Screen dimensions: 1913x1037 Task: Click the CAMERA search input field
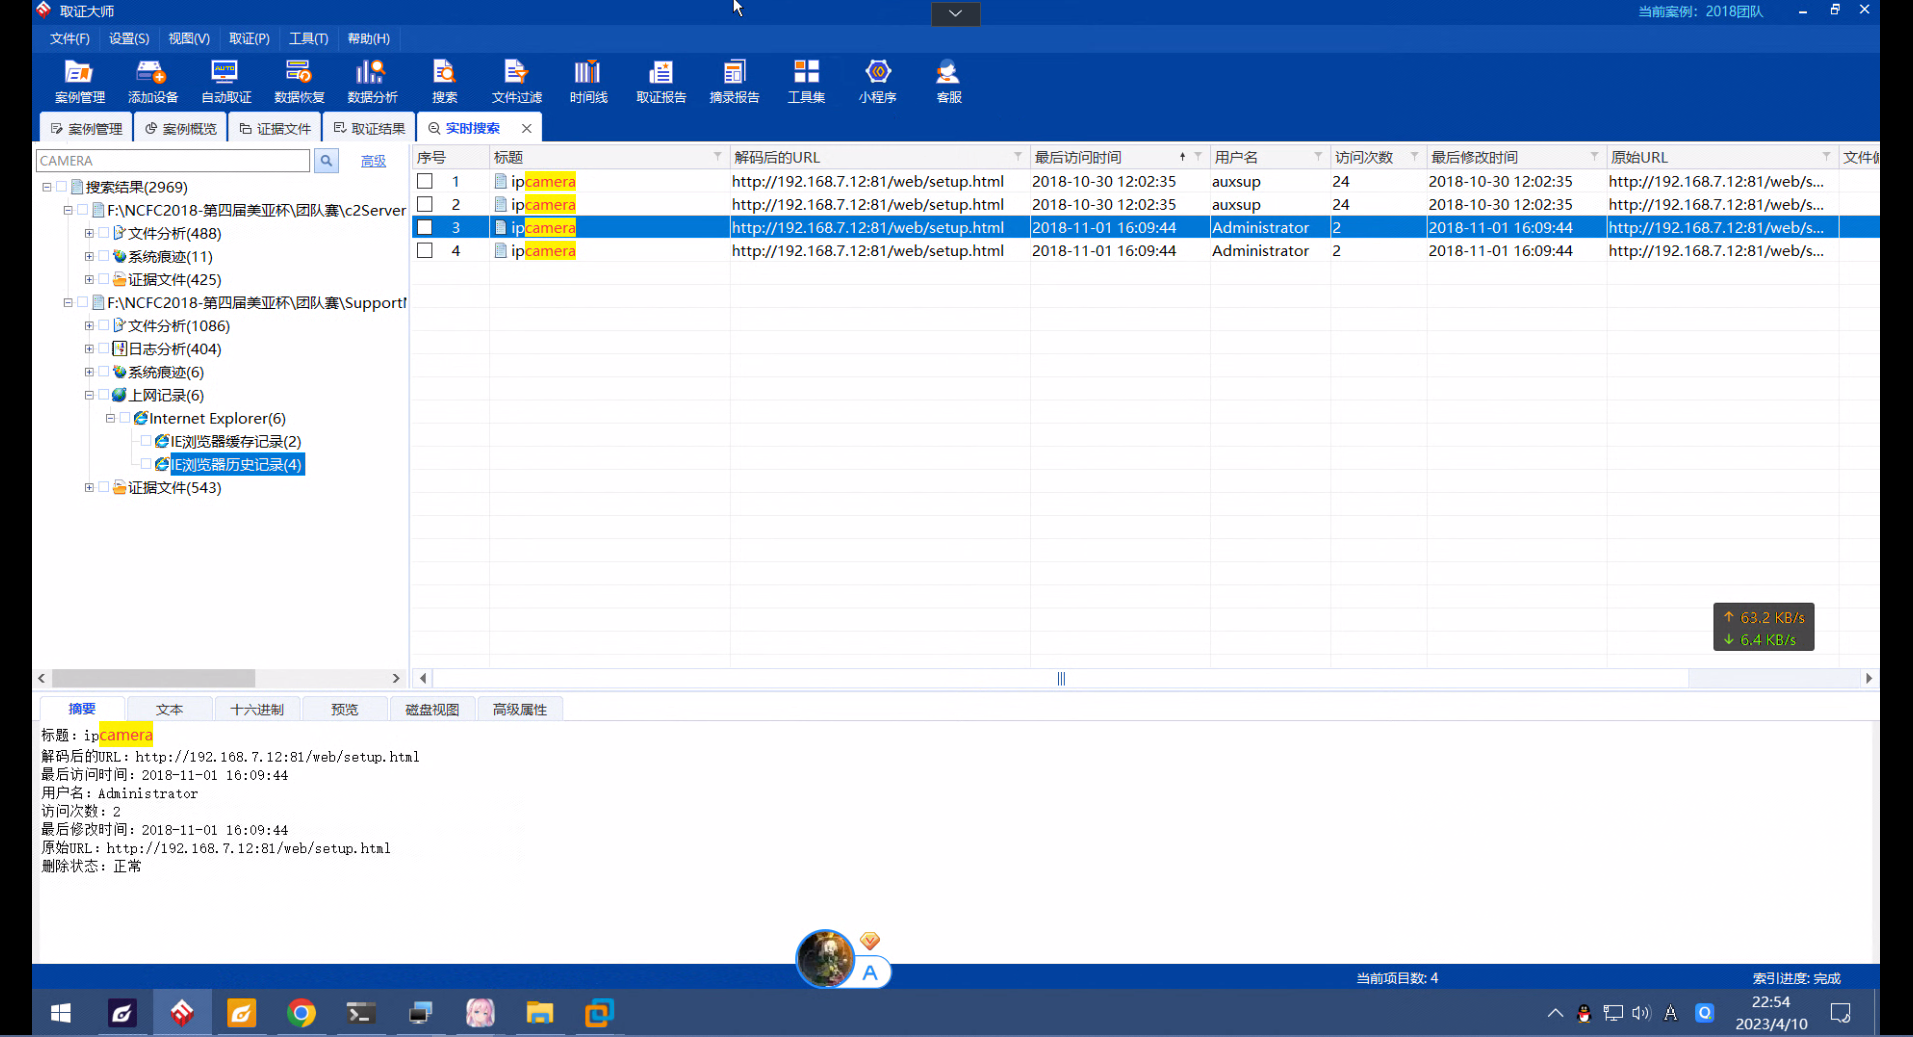[173, 160]
